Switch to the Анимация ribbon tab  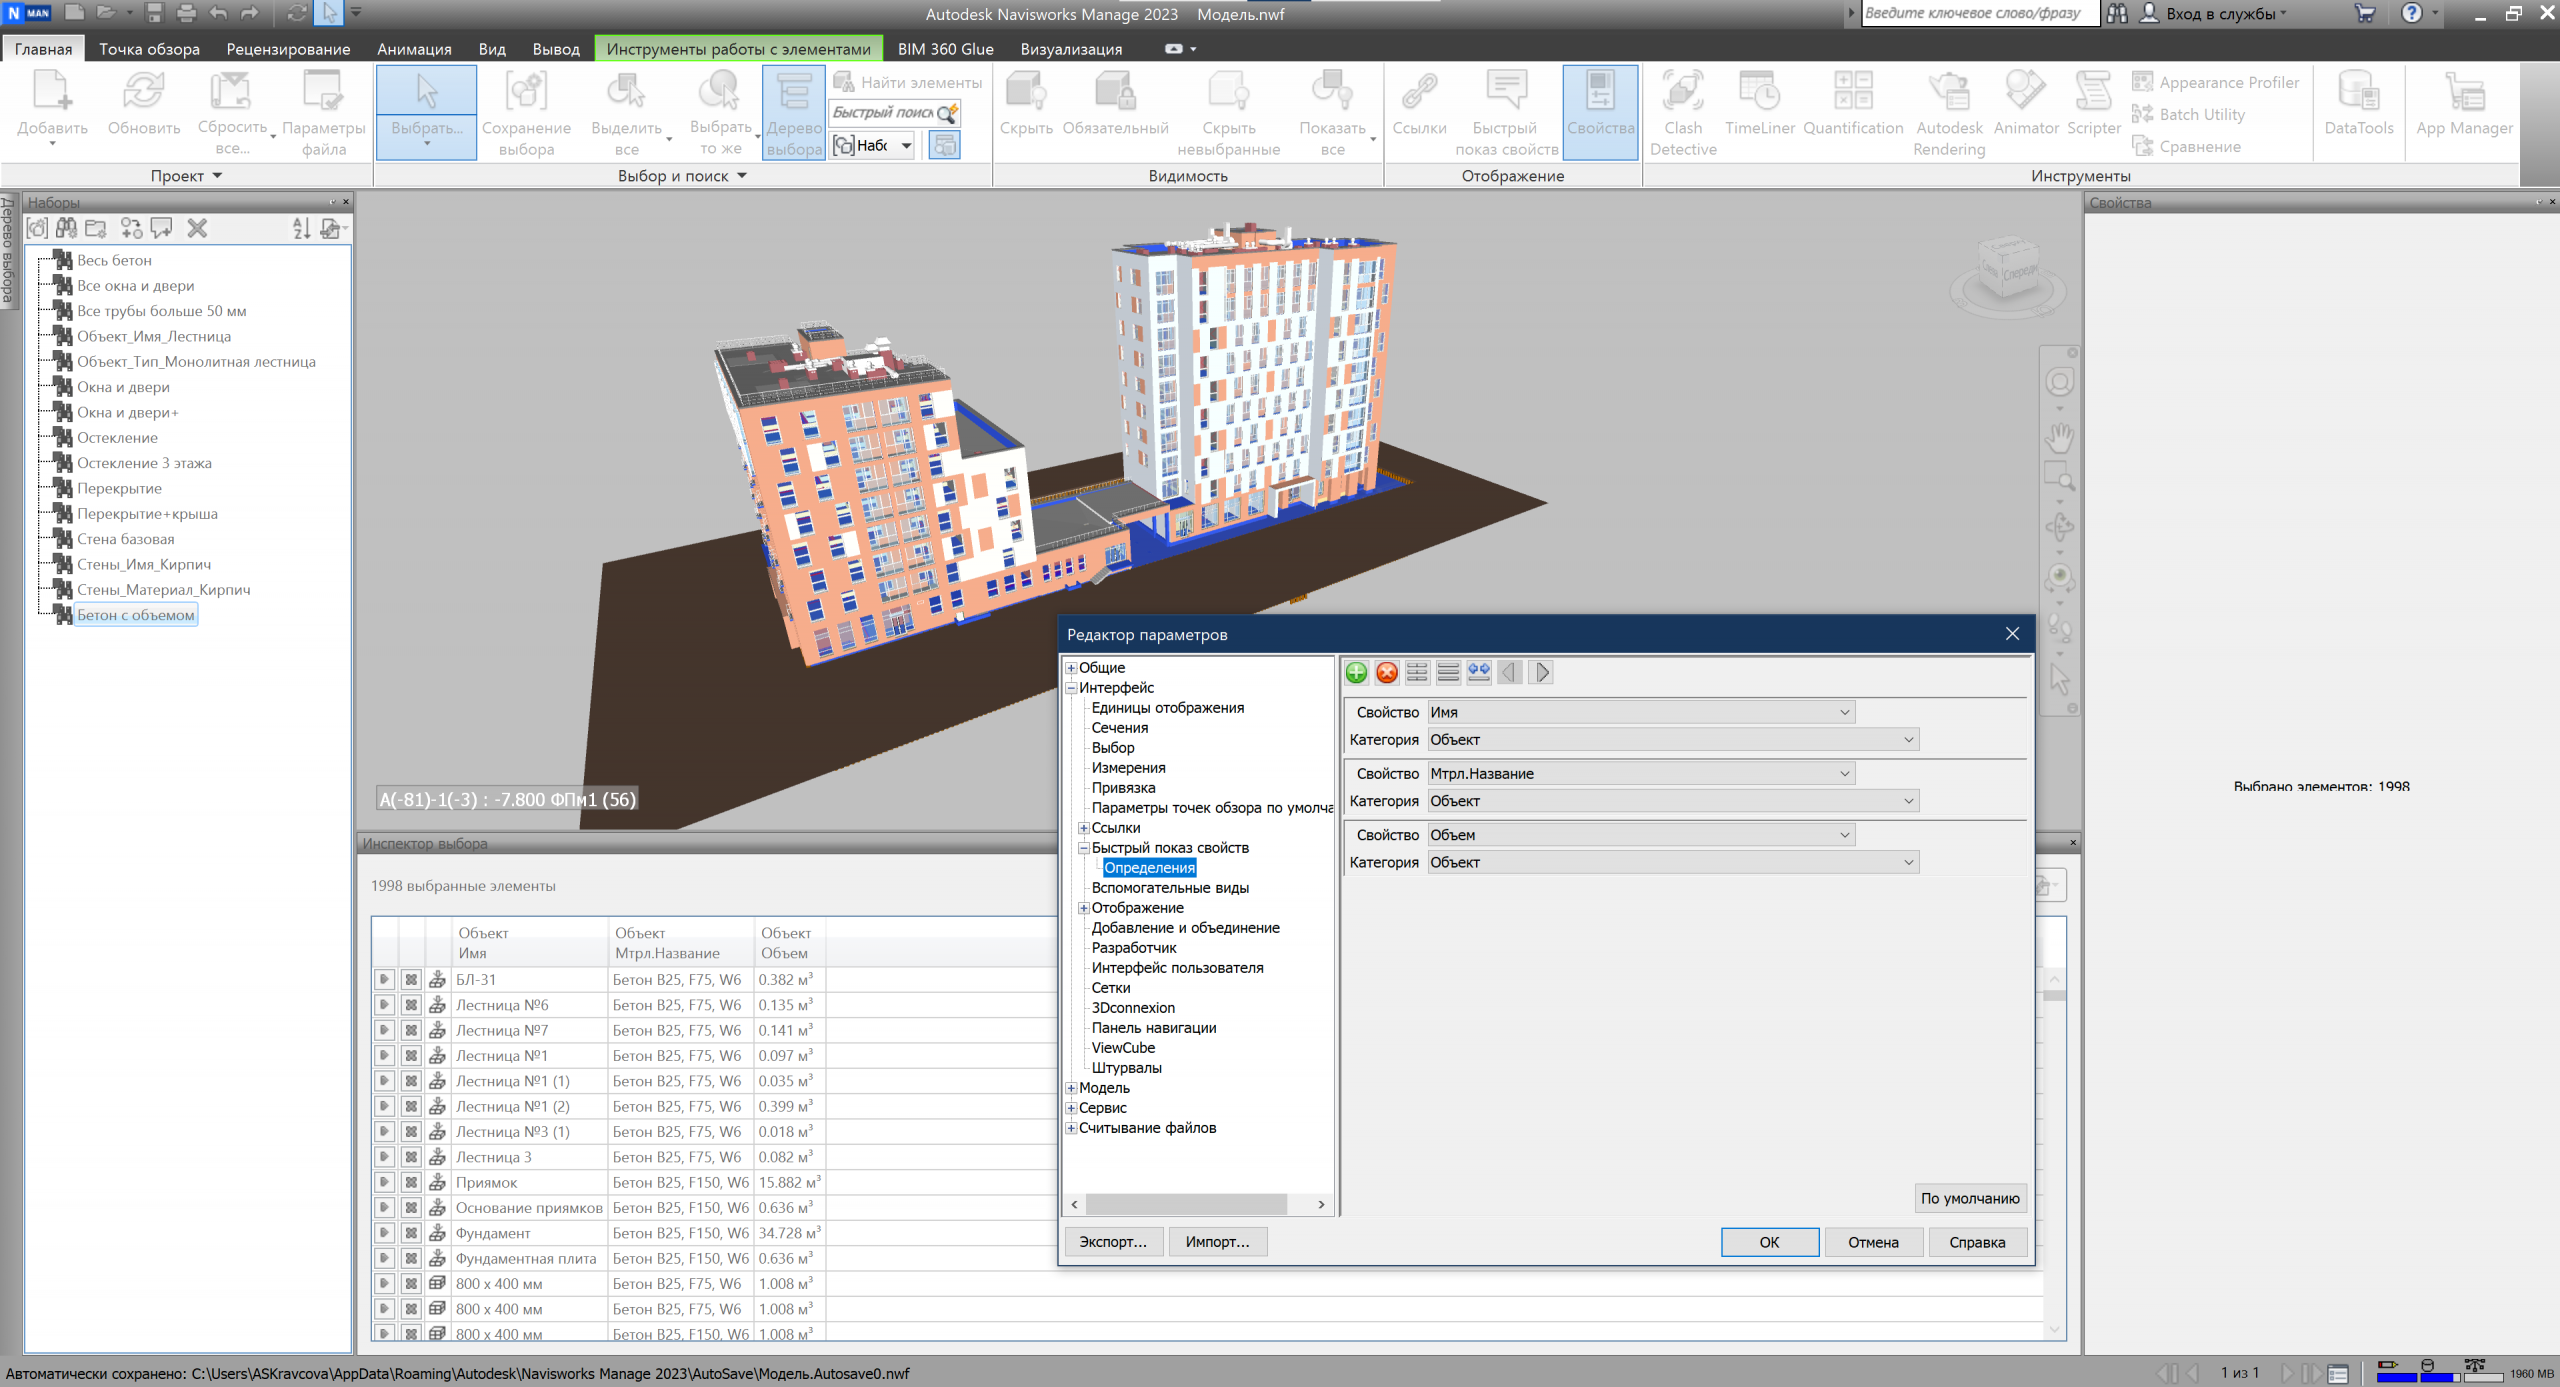click(x=414, y=48)
